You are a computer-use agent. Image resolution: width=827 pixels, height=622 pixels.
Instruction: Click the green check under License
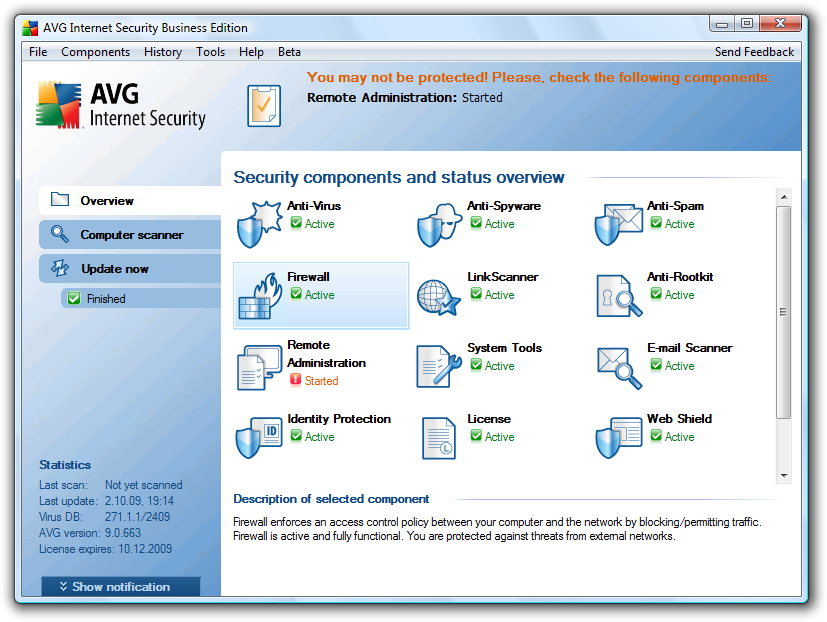pyautogui.click(x=476, y=435)
